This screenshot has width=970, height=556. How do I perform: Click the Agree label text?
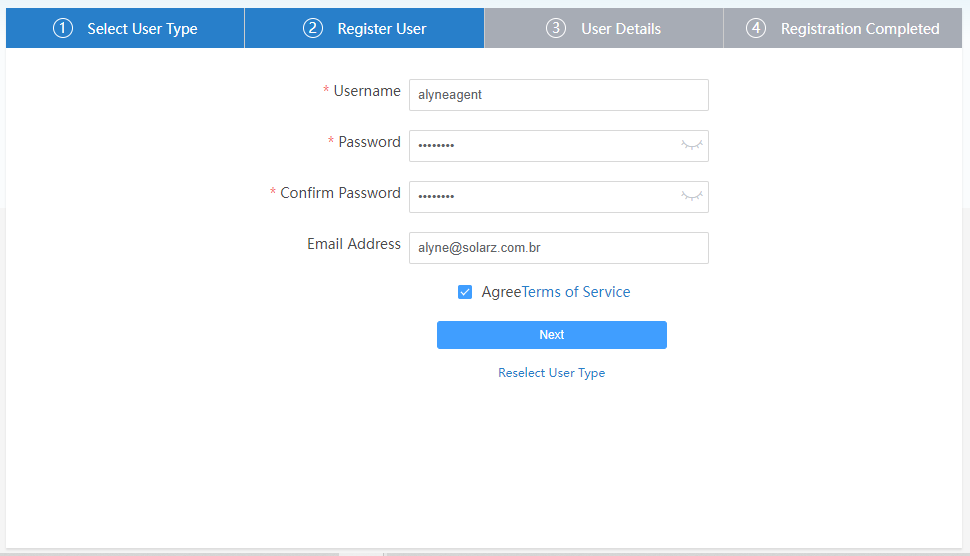[x=500, y=292]
